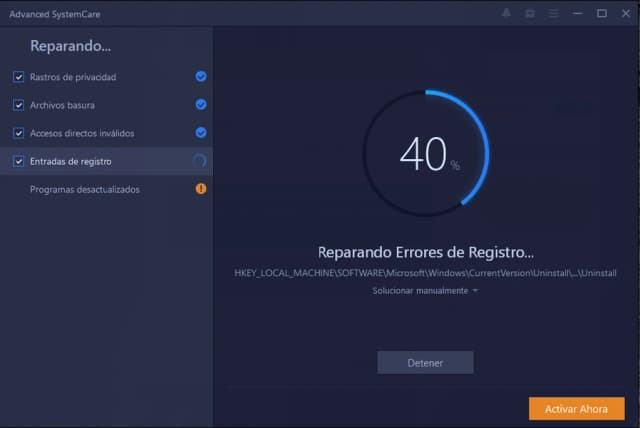Minimize the Advanced SystemCare window

[578, 13]
